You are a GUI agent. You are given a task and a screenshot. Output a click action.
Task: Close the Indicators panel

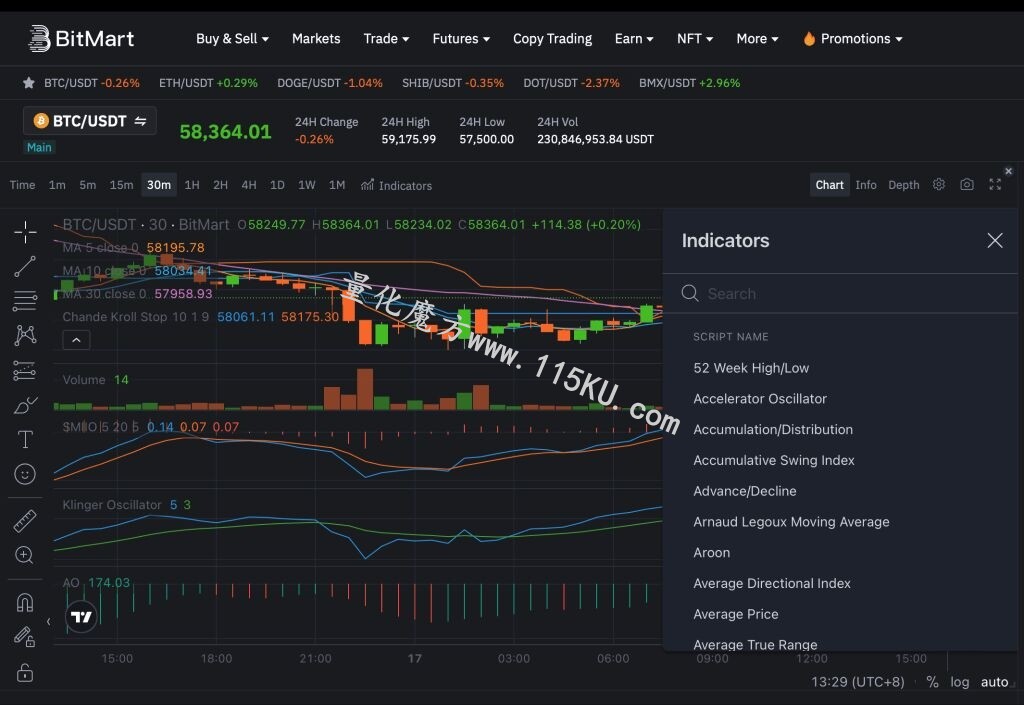click(995, 241)
